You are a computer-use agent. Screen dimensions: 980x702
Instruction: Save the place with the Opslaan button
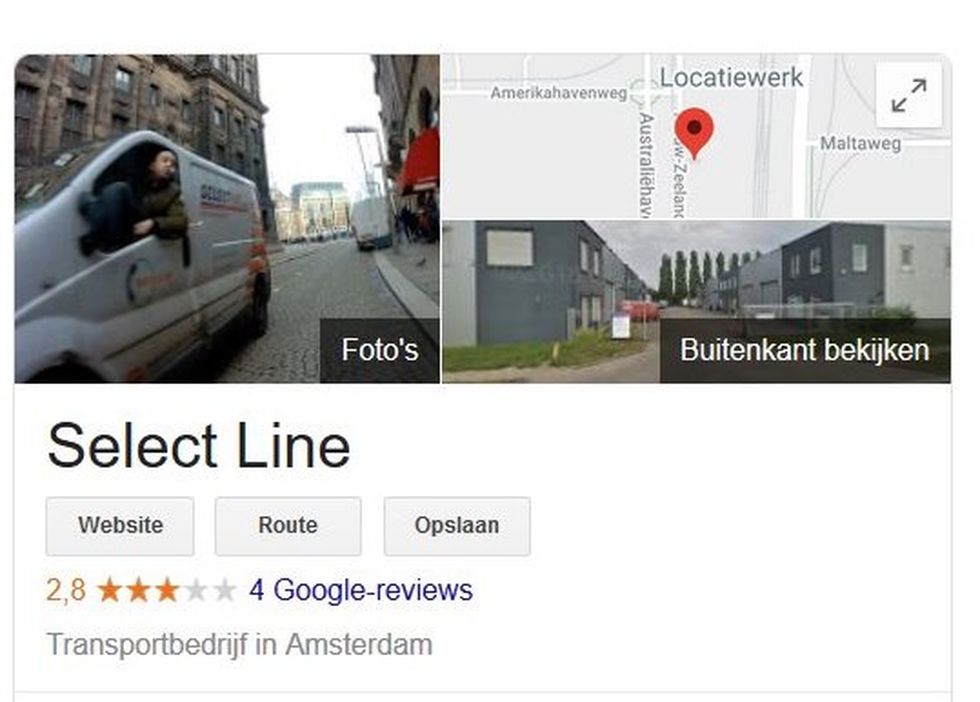(x=457, y=526)
